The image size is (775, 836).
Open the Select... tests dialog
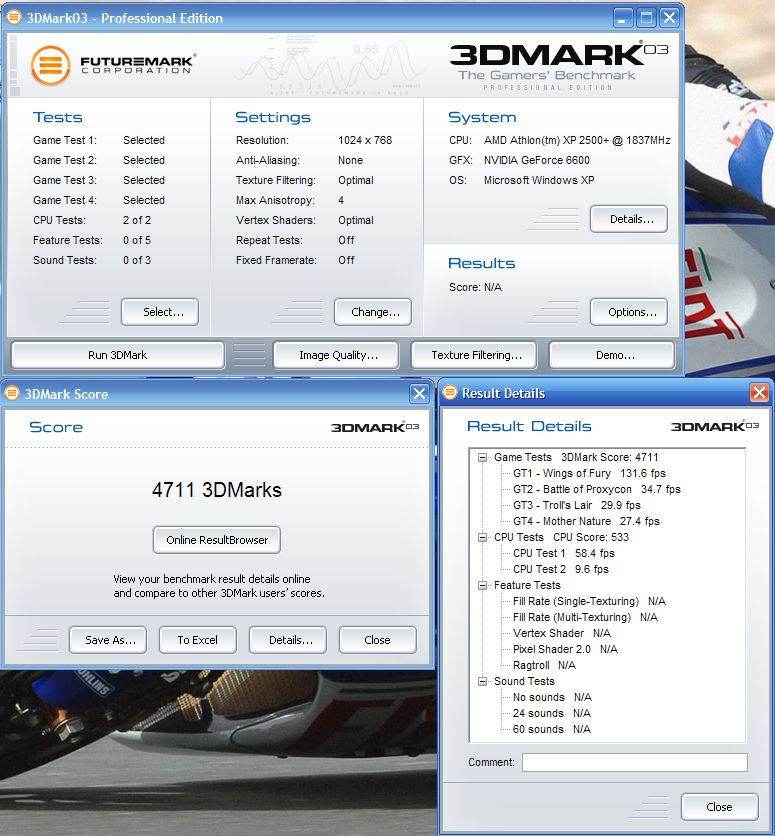[x=160, y=312]
